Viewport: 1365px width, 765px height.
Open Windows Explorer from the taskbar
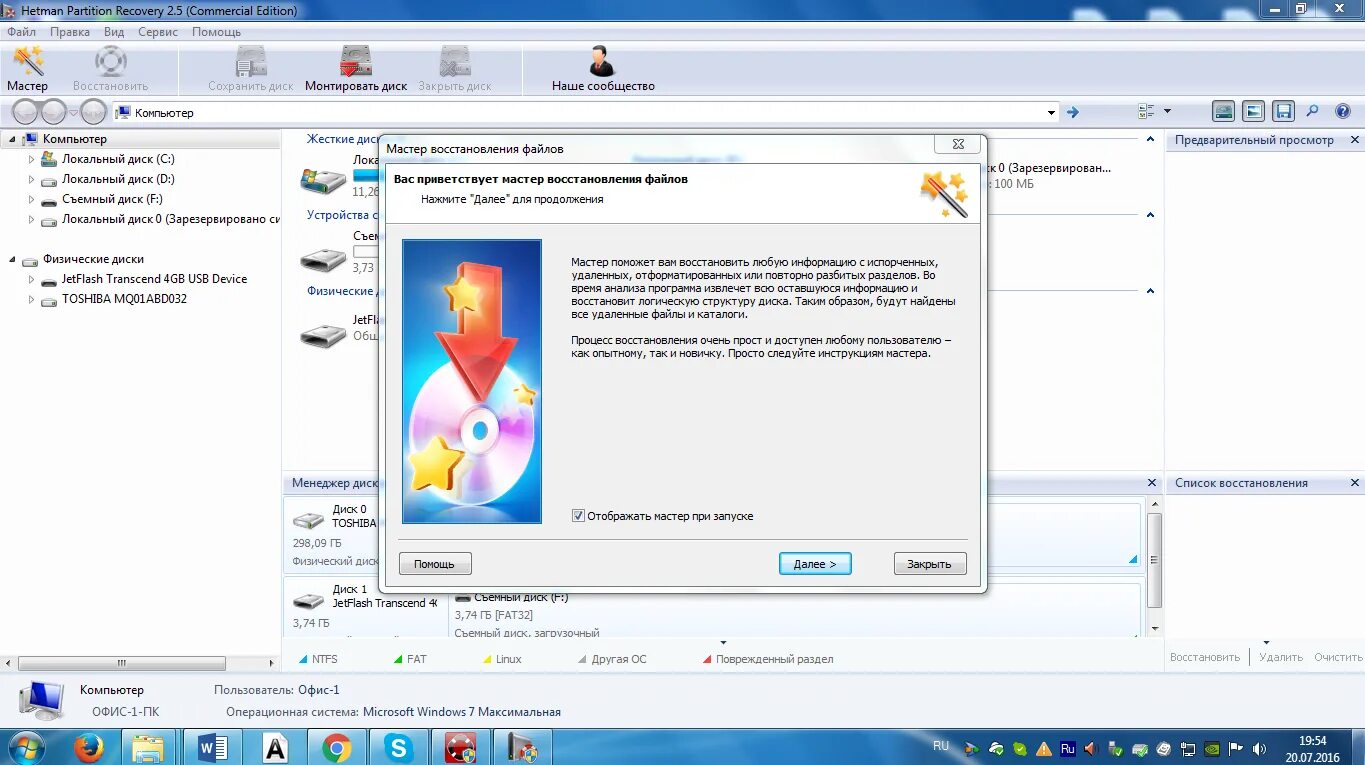pyautogui.click(x=148, y=747)
